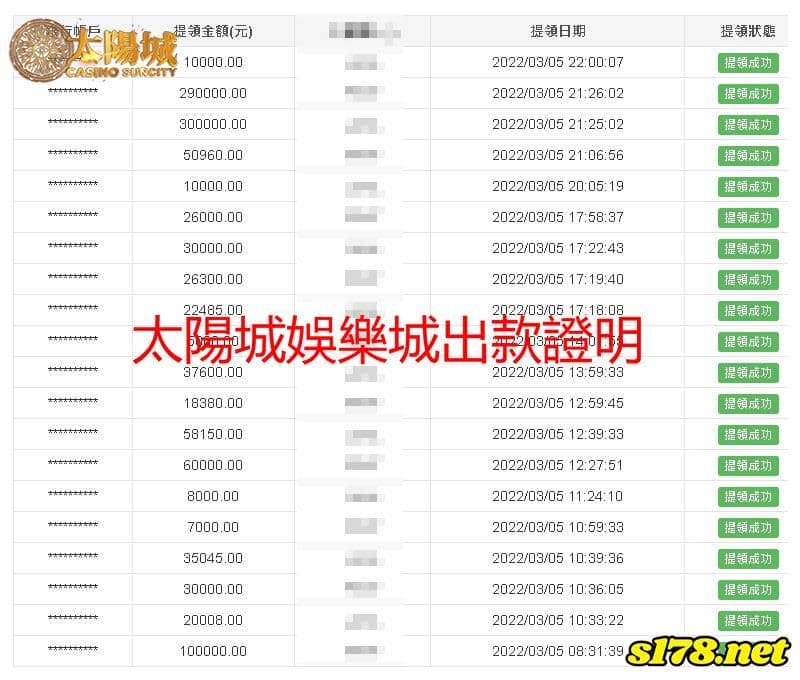This screenshot has width=800, height=680.
Task: Click 提領成功 badge for 17:22:43 row
Action: pos(748,249)
